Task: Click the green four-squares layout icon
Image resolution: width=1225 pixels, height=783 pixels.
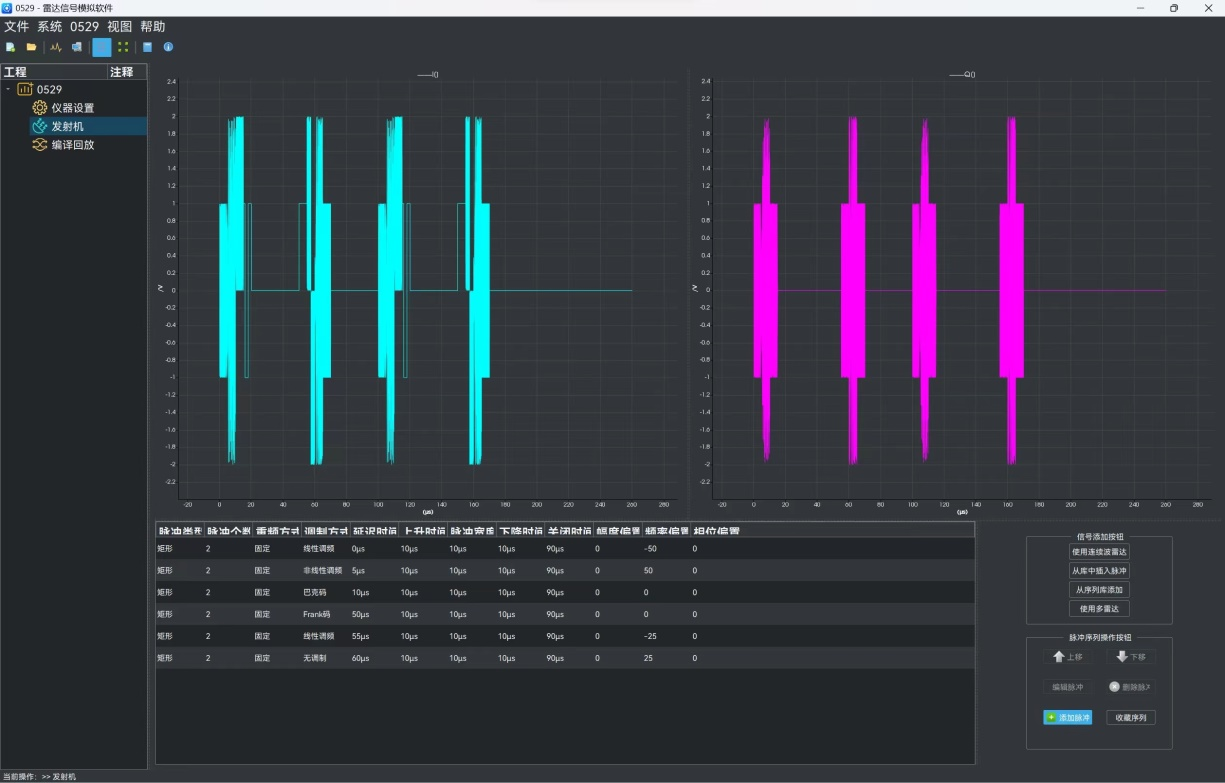Action: tap(123, 47)
